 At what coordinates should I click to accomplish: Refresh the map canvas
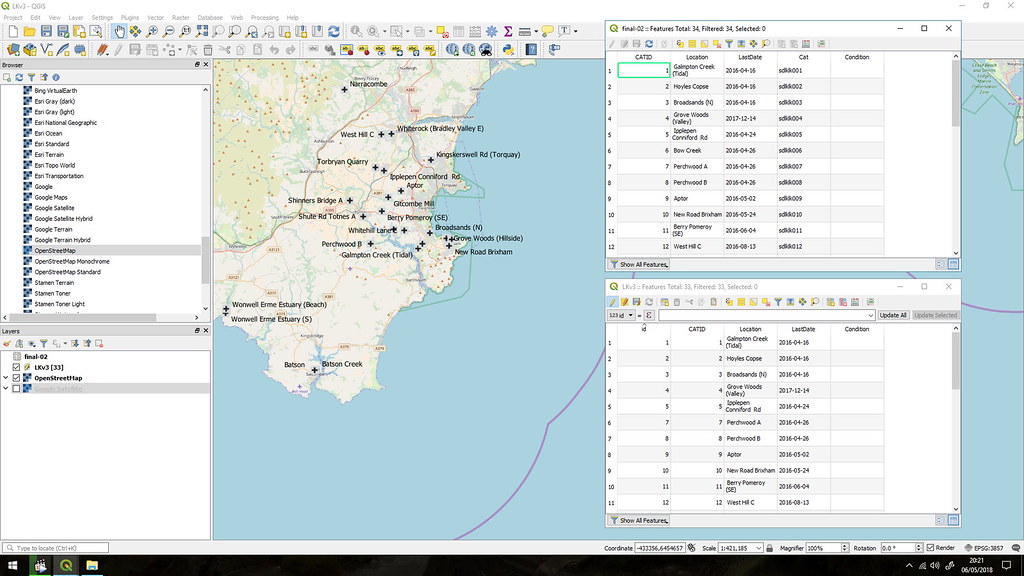click(334, 31)
